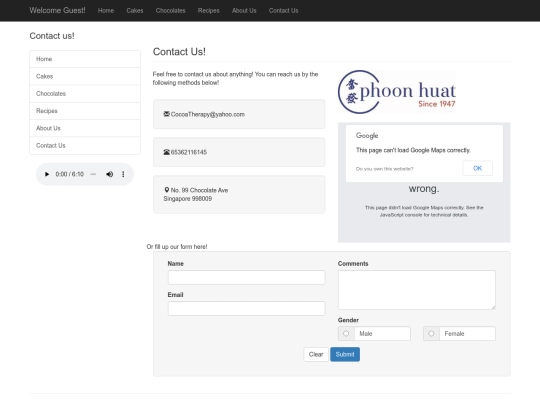Click the audio time display 0:00 / 6:10
540x405 pixels.
point(70,174)
